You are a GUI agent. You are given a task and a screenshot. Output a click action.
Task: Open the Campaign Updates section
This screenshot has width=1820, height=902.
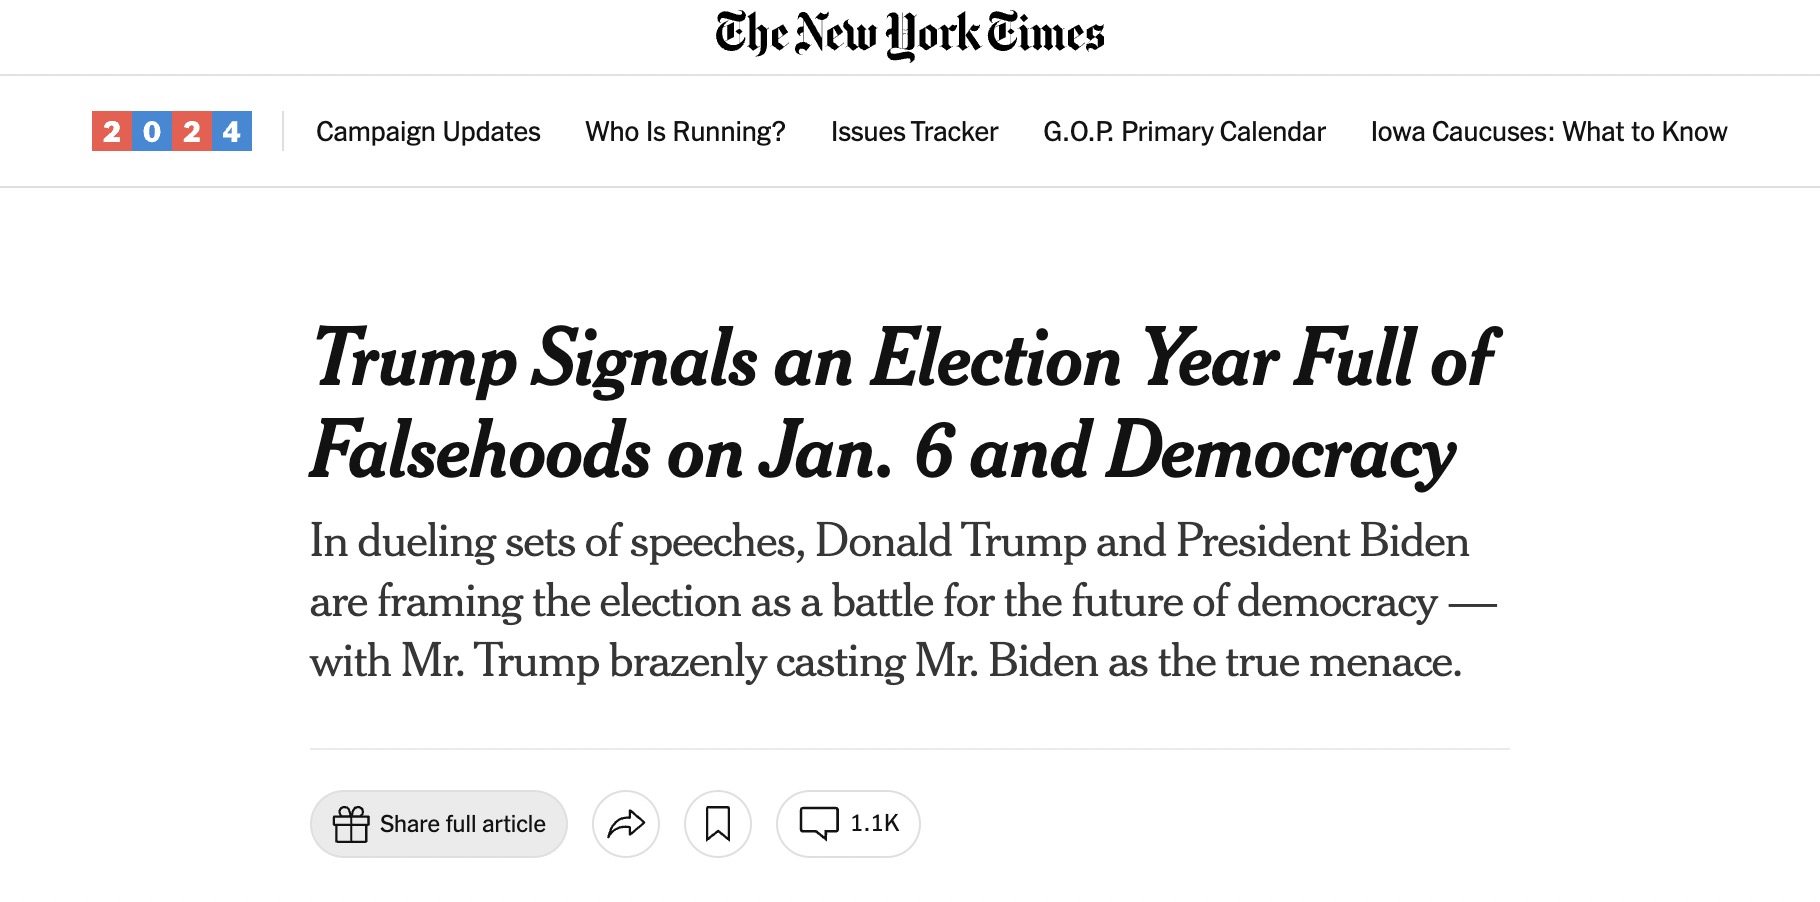coord(428,132)
